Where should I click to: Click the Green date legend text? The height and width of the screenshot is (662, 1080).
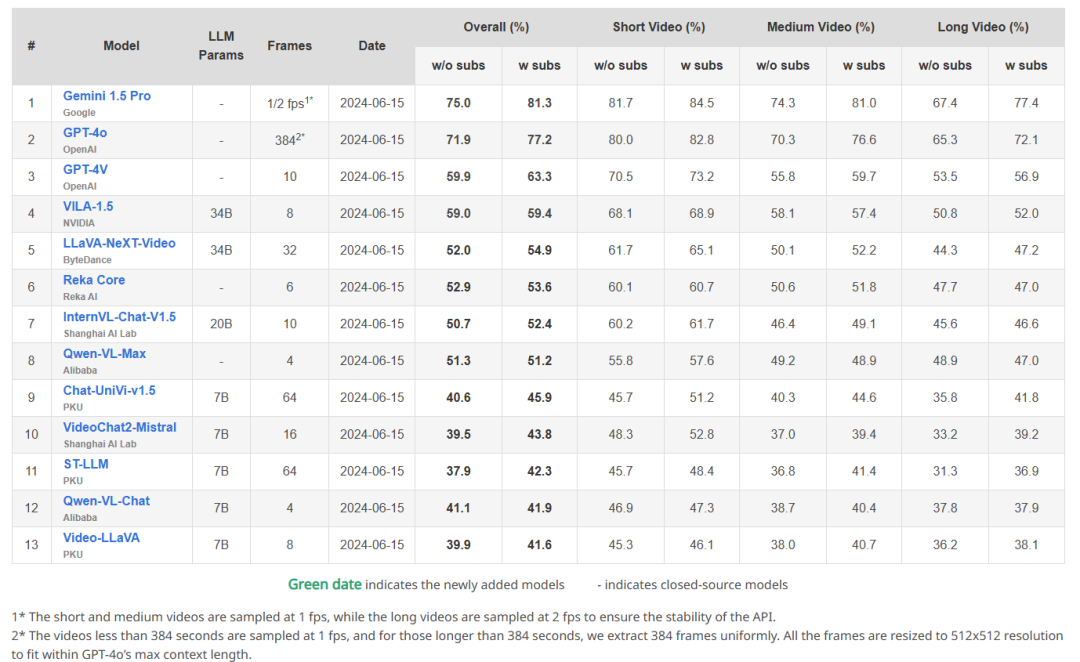(x=324, y=584)
